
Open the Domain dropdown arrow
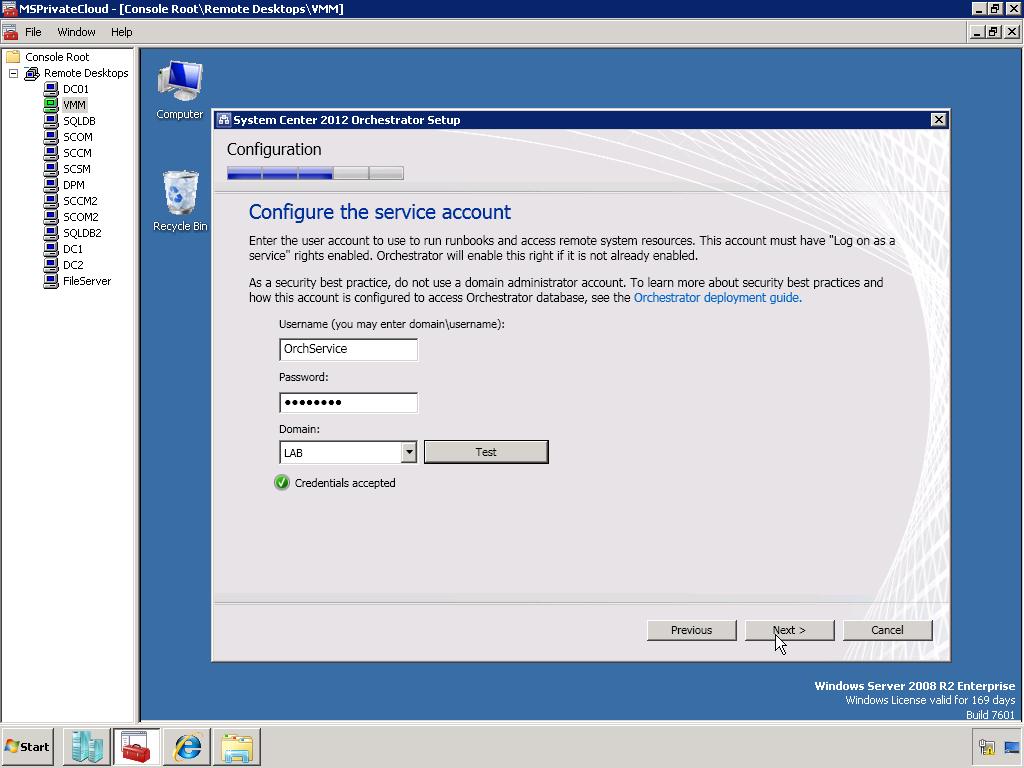pos(409,452)
